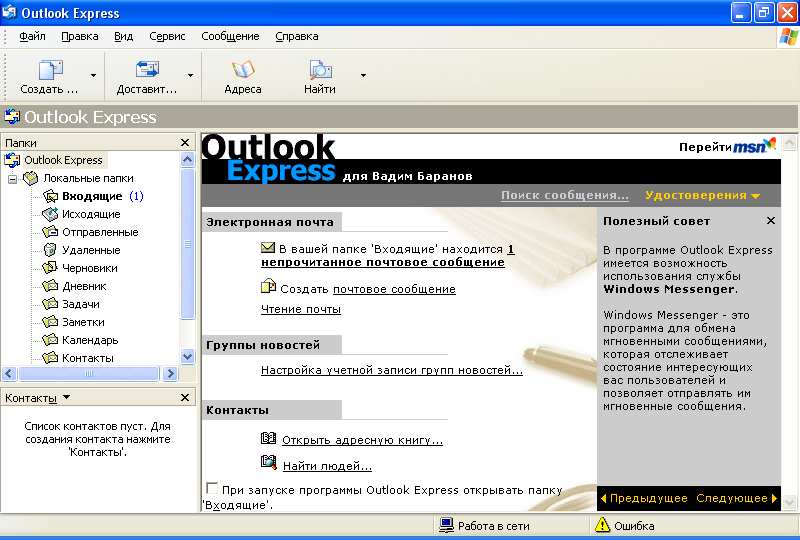
Task: Close the Полезный совет tip panel
Action: [771, 220]
